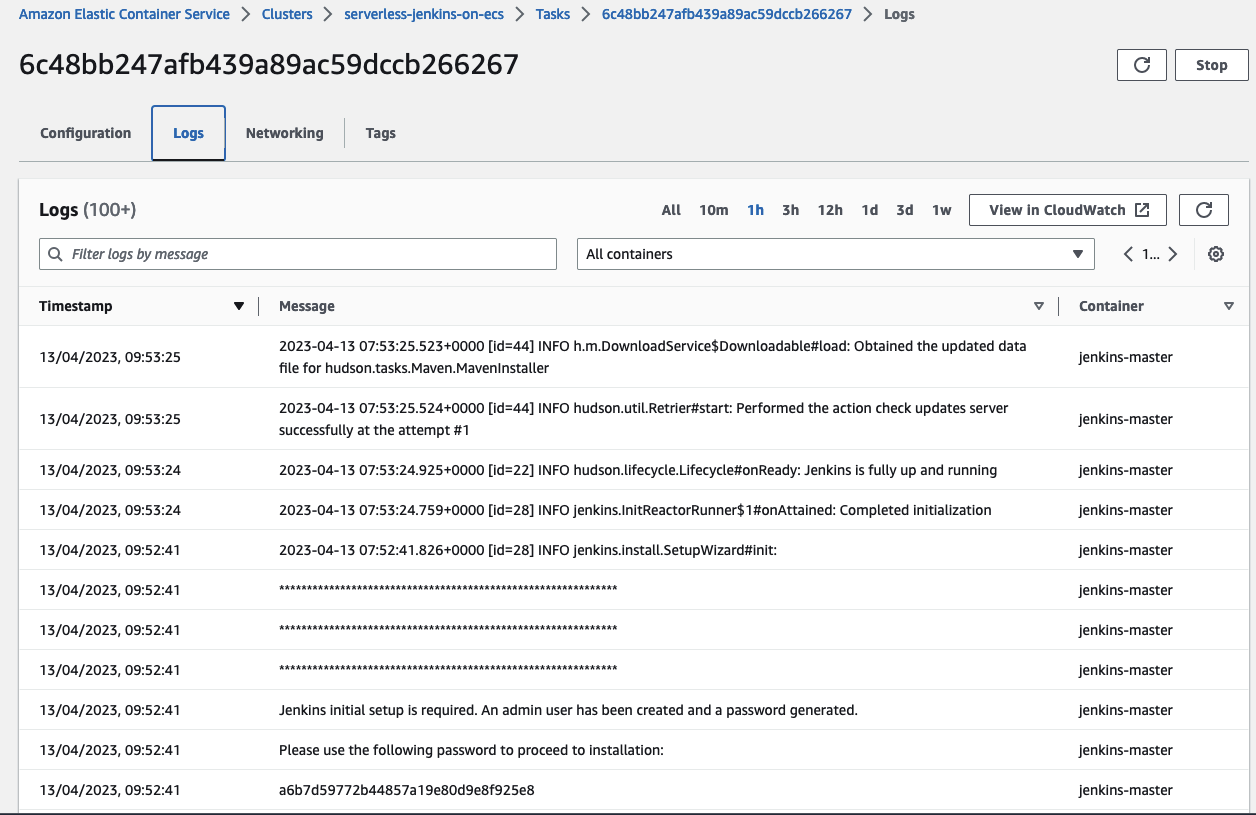1256x815 pixels.
Task: Switch to the Networking tab
Action: click(x=284, y=132)
